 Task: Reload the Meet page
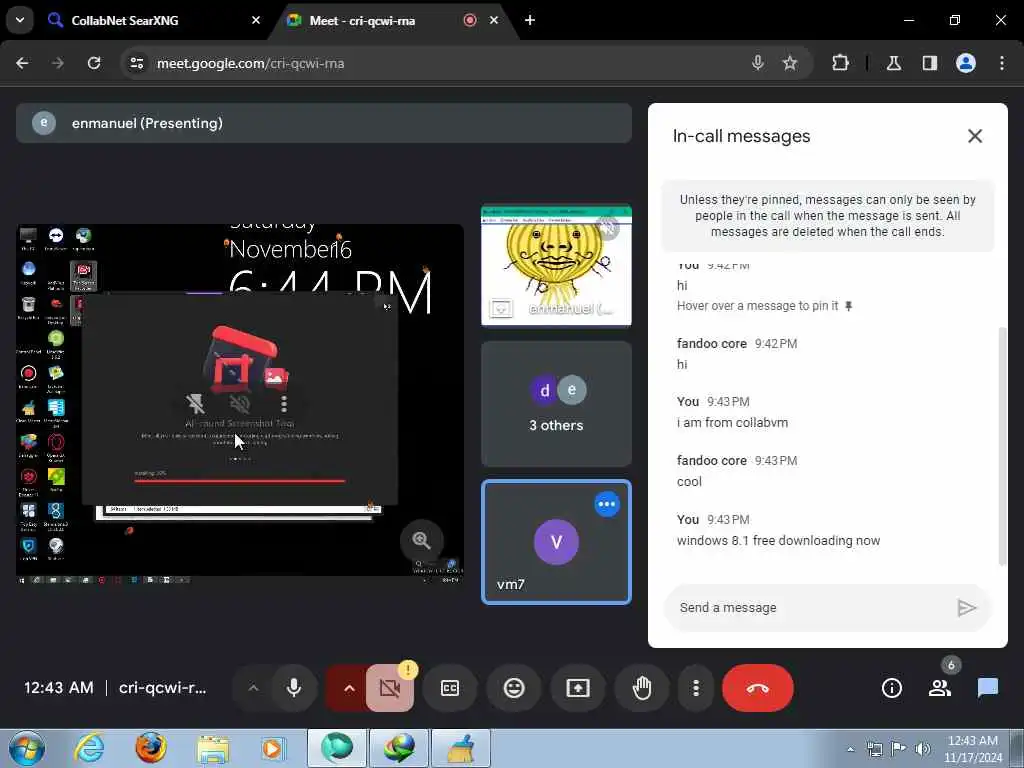pyautogui.click(x=94, y=63)
